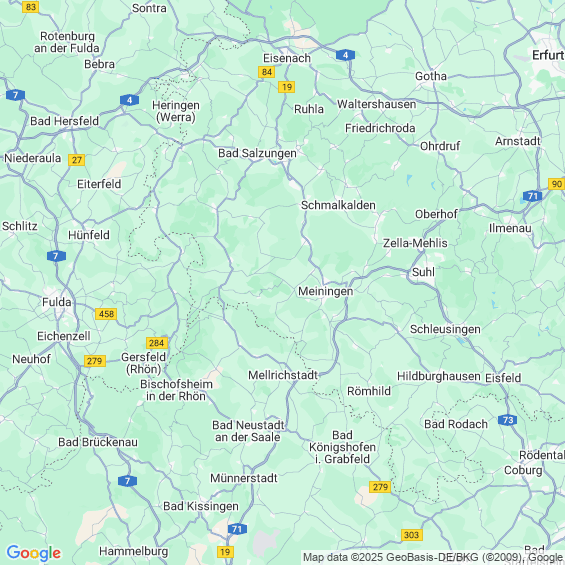Click the Suhl city label
565x565 pixels.
click(x=423, y=272)
